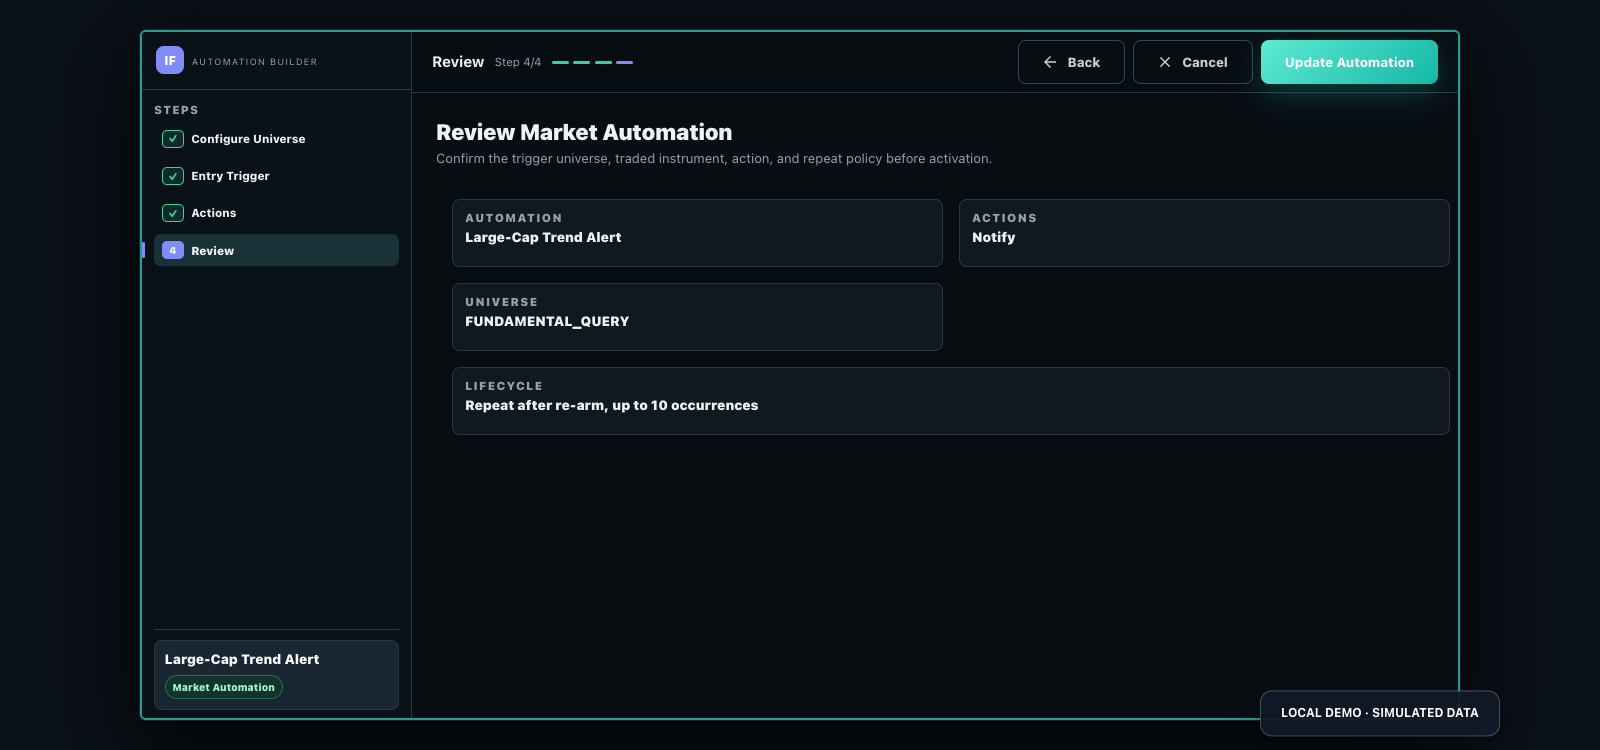Click the Configure Universe checkmark icon

point(173,139)
